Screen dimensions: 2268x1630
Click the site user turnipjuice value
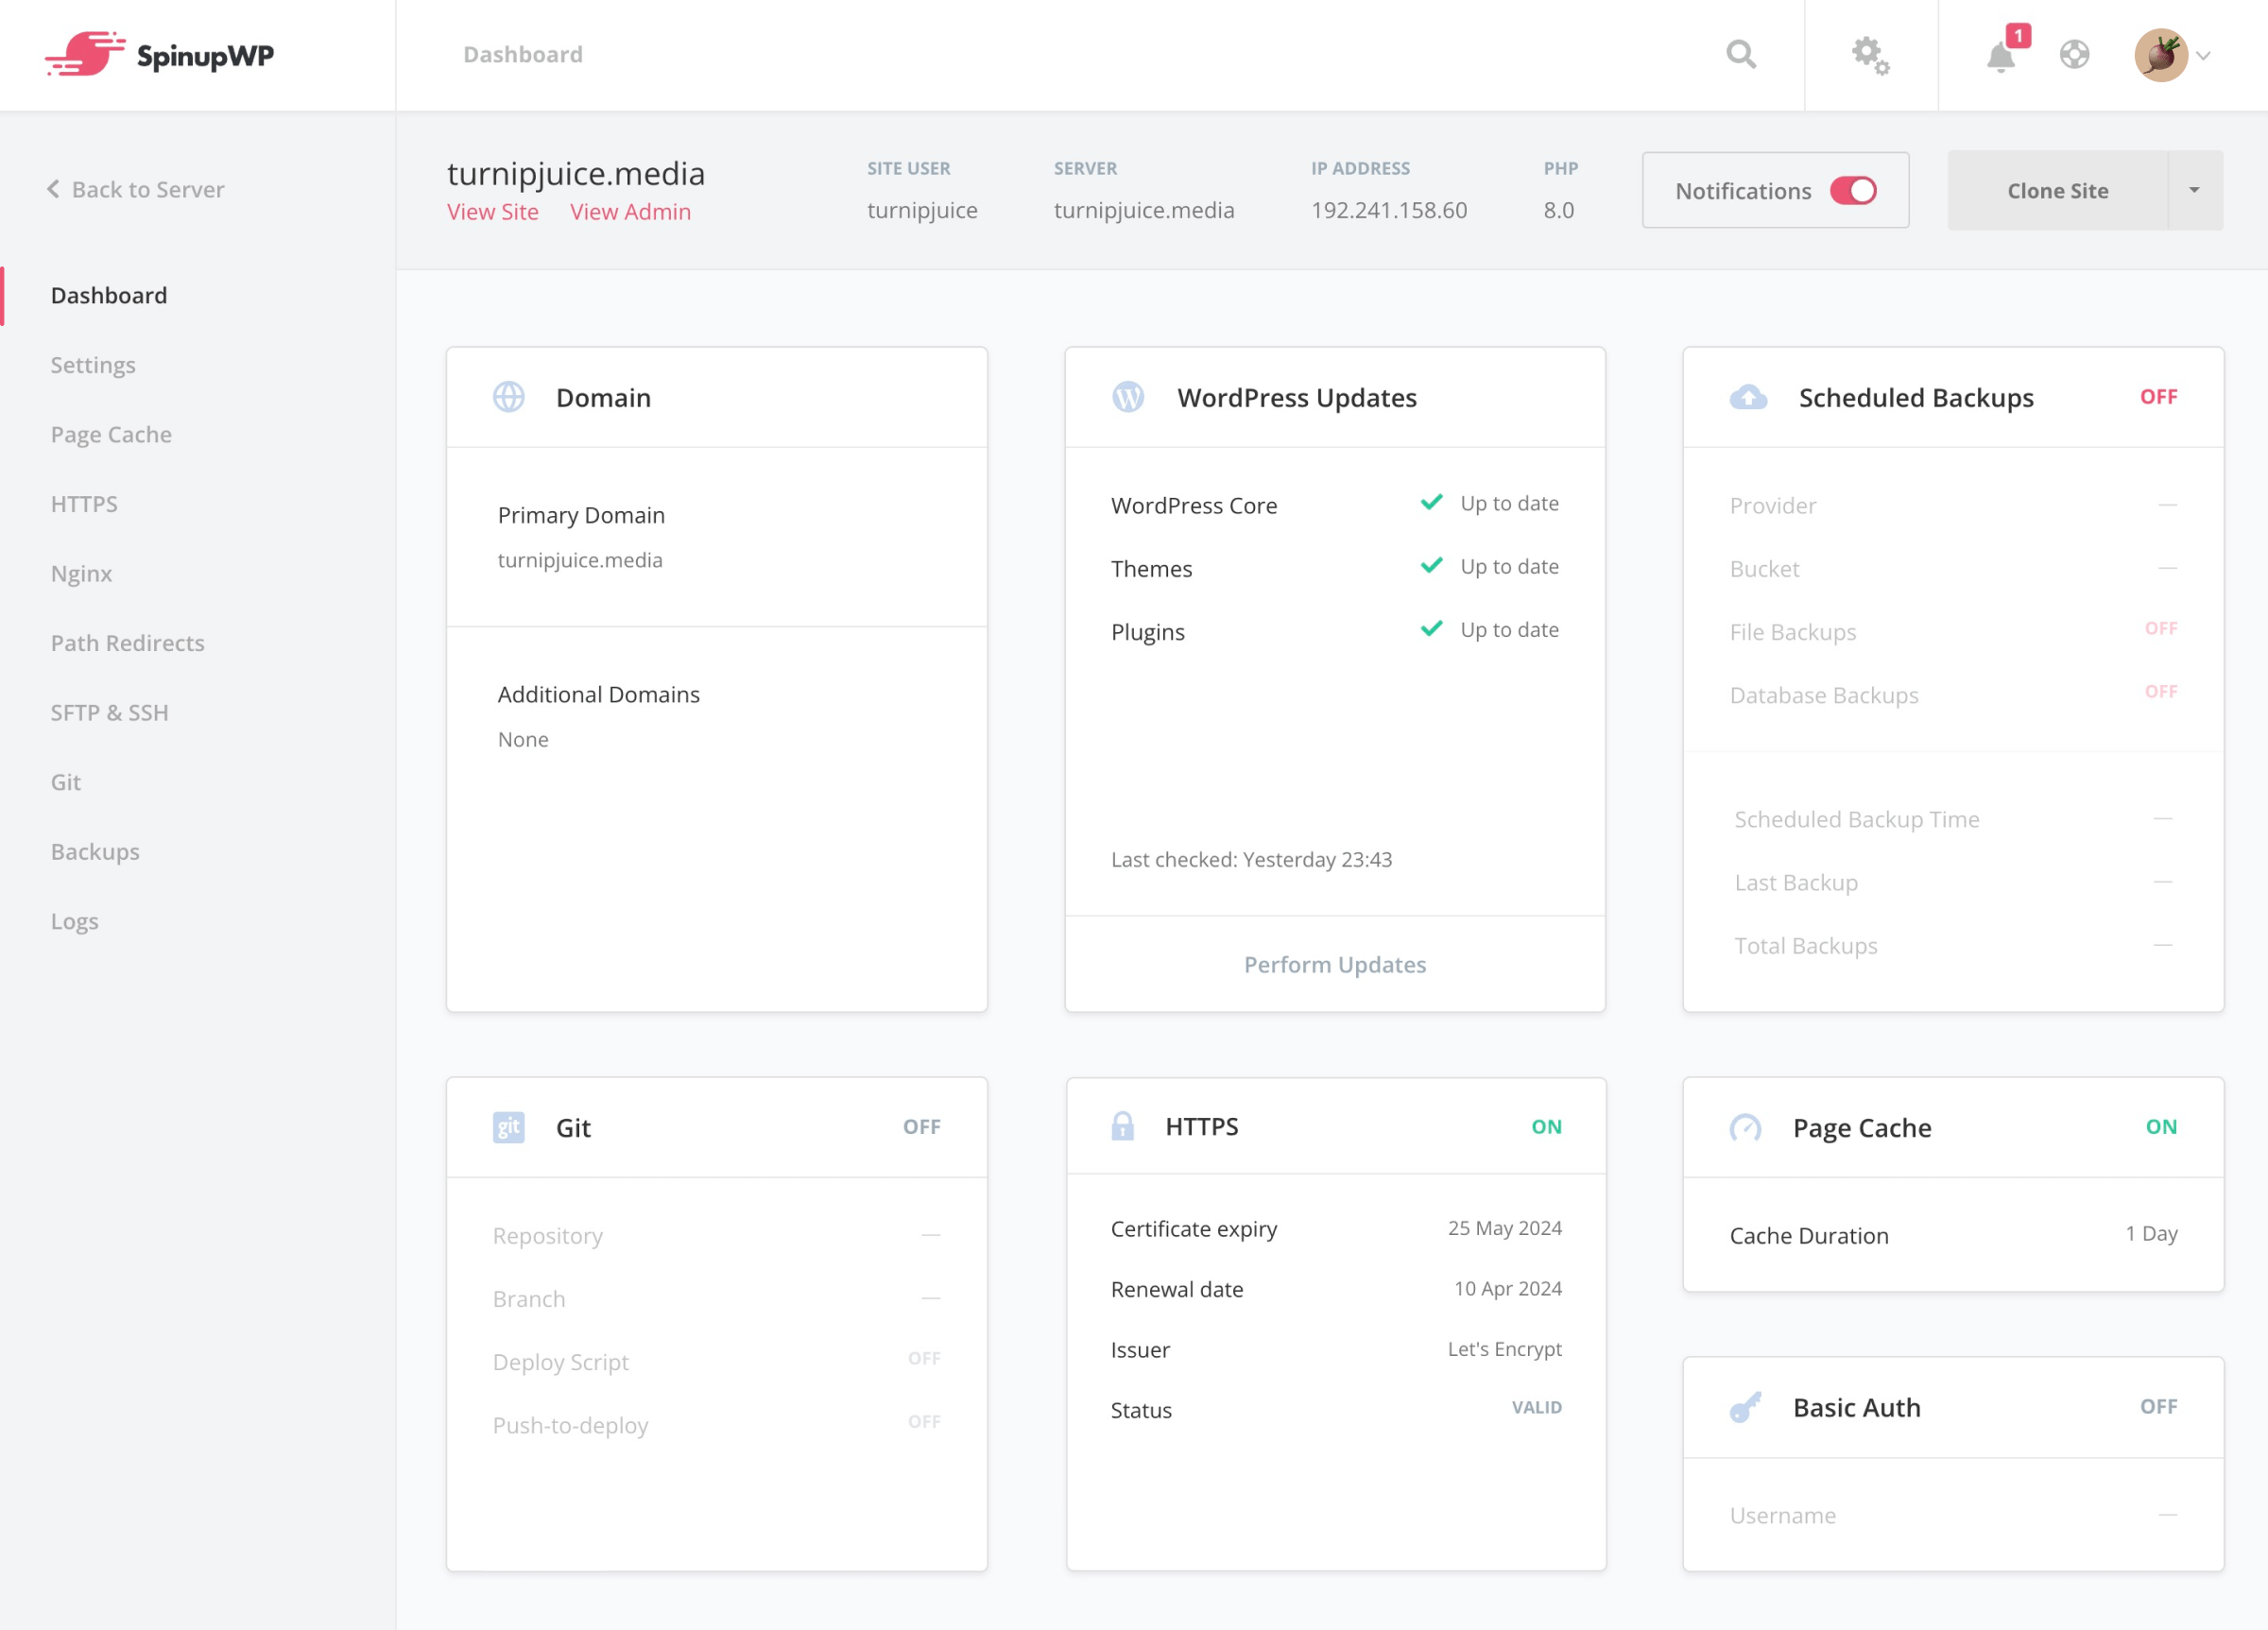(x=922, y=210)
